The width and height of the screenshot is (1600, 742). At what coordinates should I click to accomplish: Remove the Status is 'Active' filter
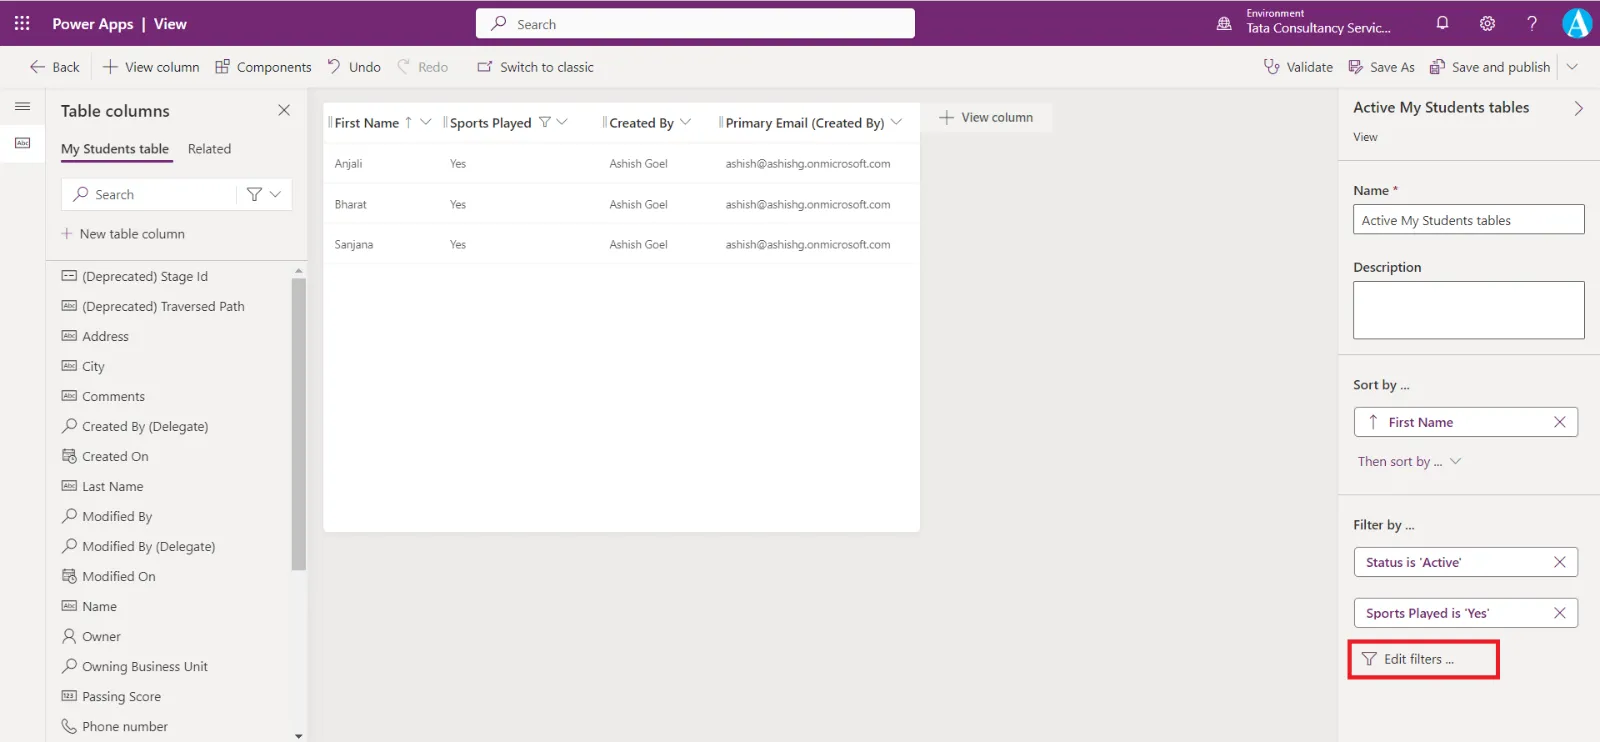click(x=1559, y=562)
